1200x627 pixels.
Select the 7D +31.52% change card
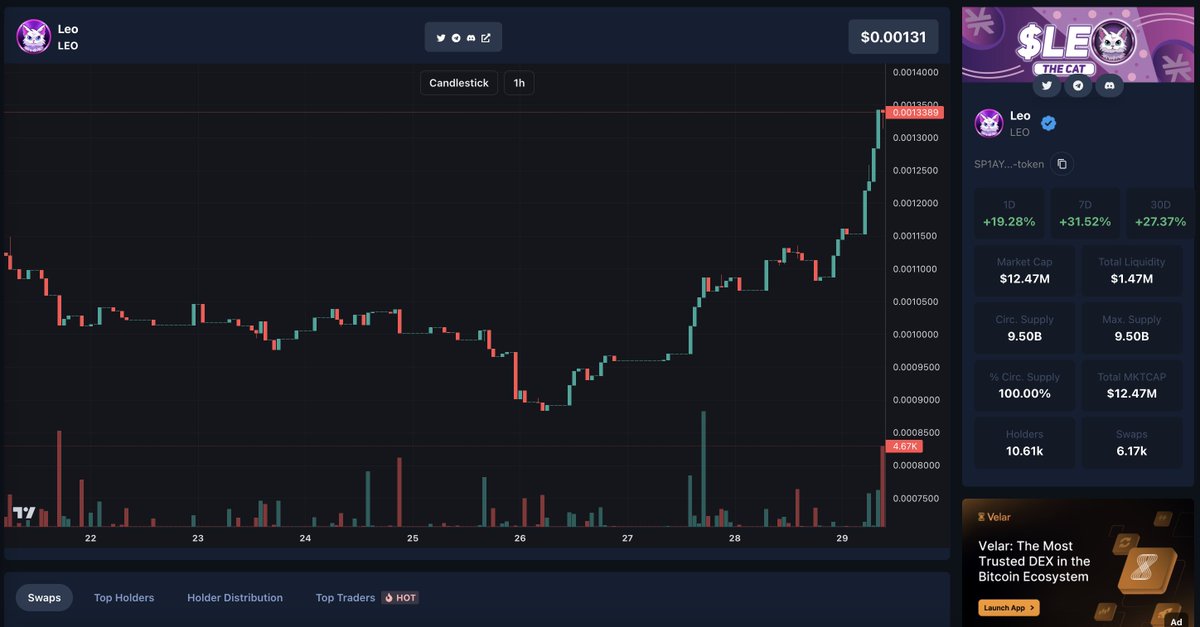[x=1085, y=213]
